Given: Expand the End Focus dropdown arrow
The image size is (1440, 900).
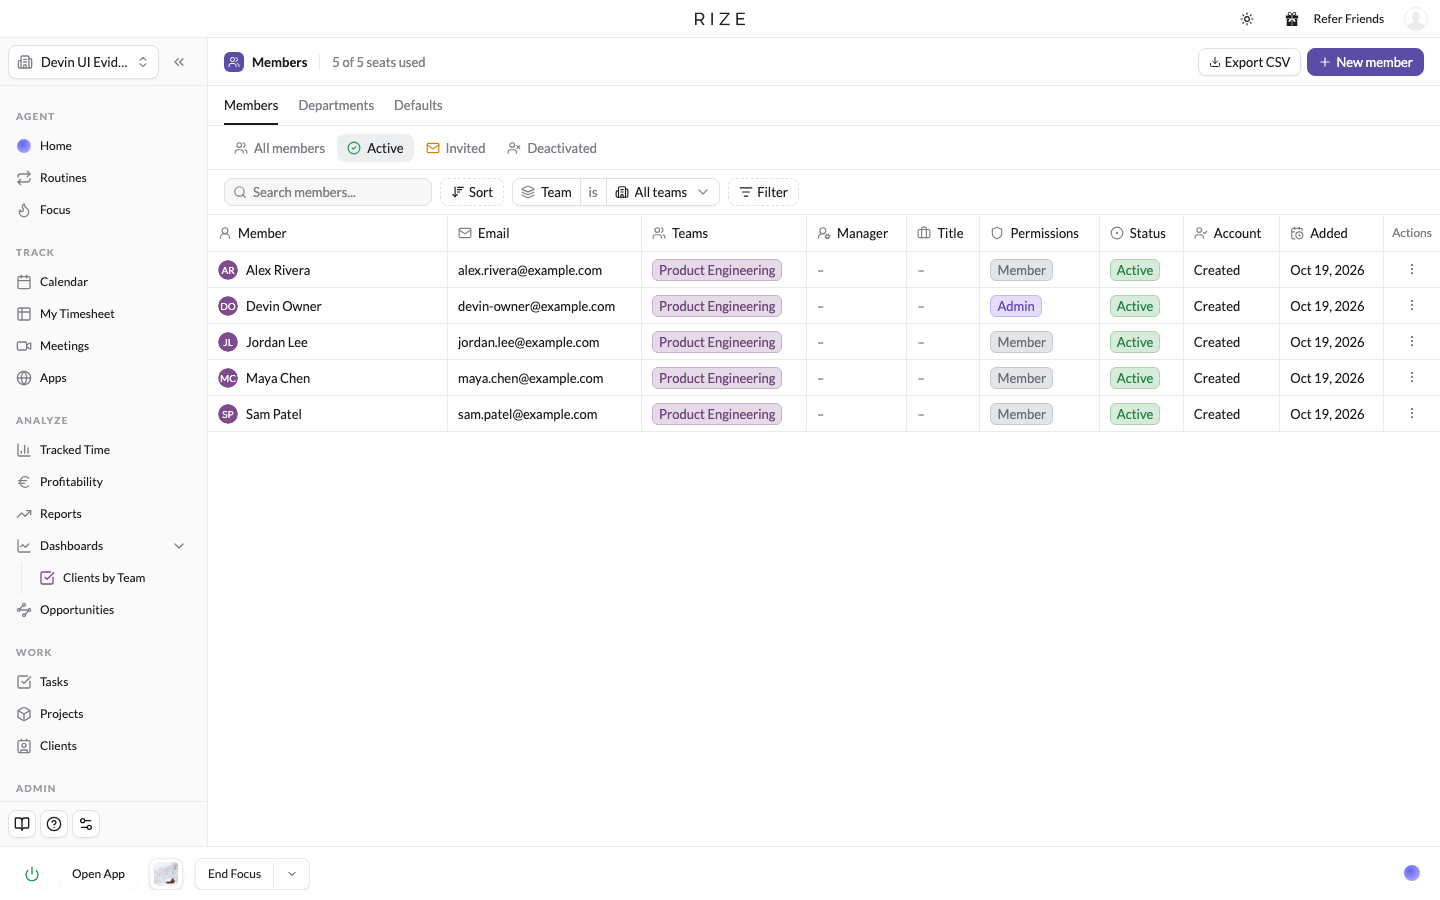Looking at the screenshot, I should [292, 874].
